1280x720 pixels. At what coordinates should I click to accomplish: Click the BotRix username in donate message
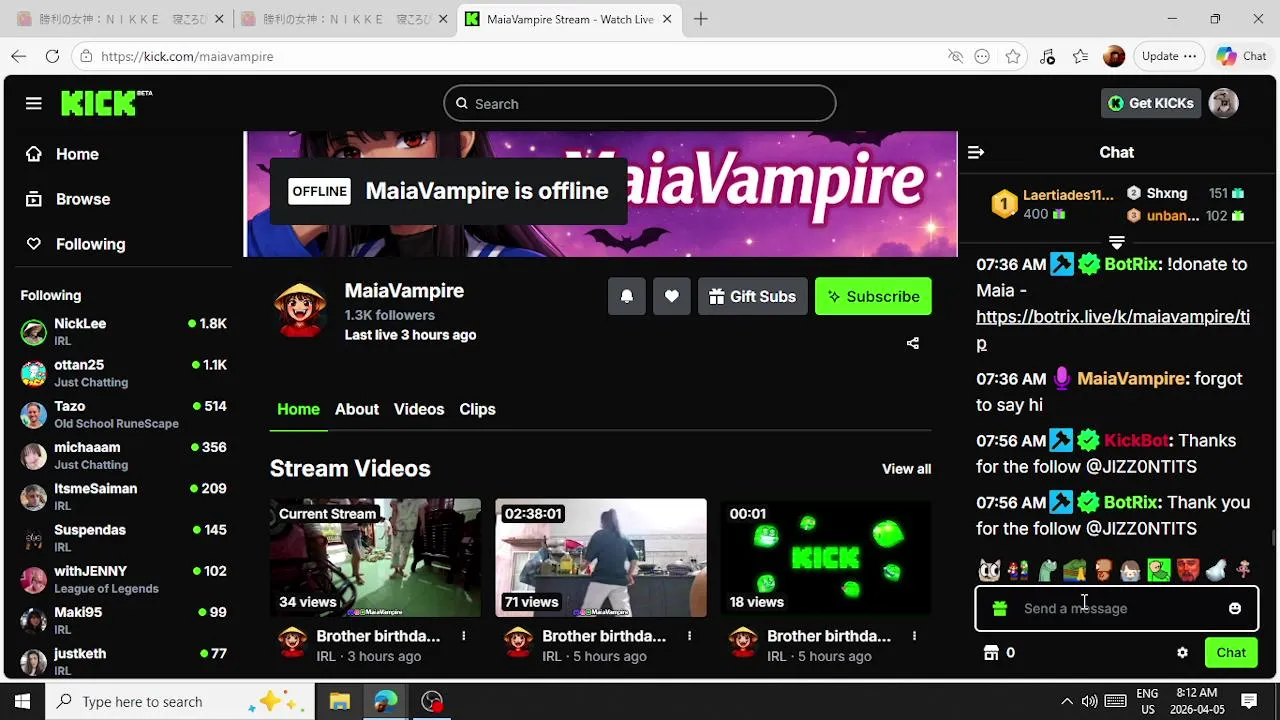coord(1131,264)
